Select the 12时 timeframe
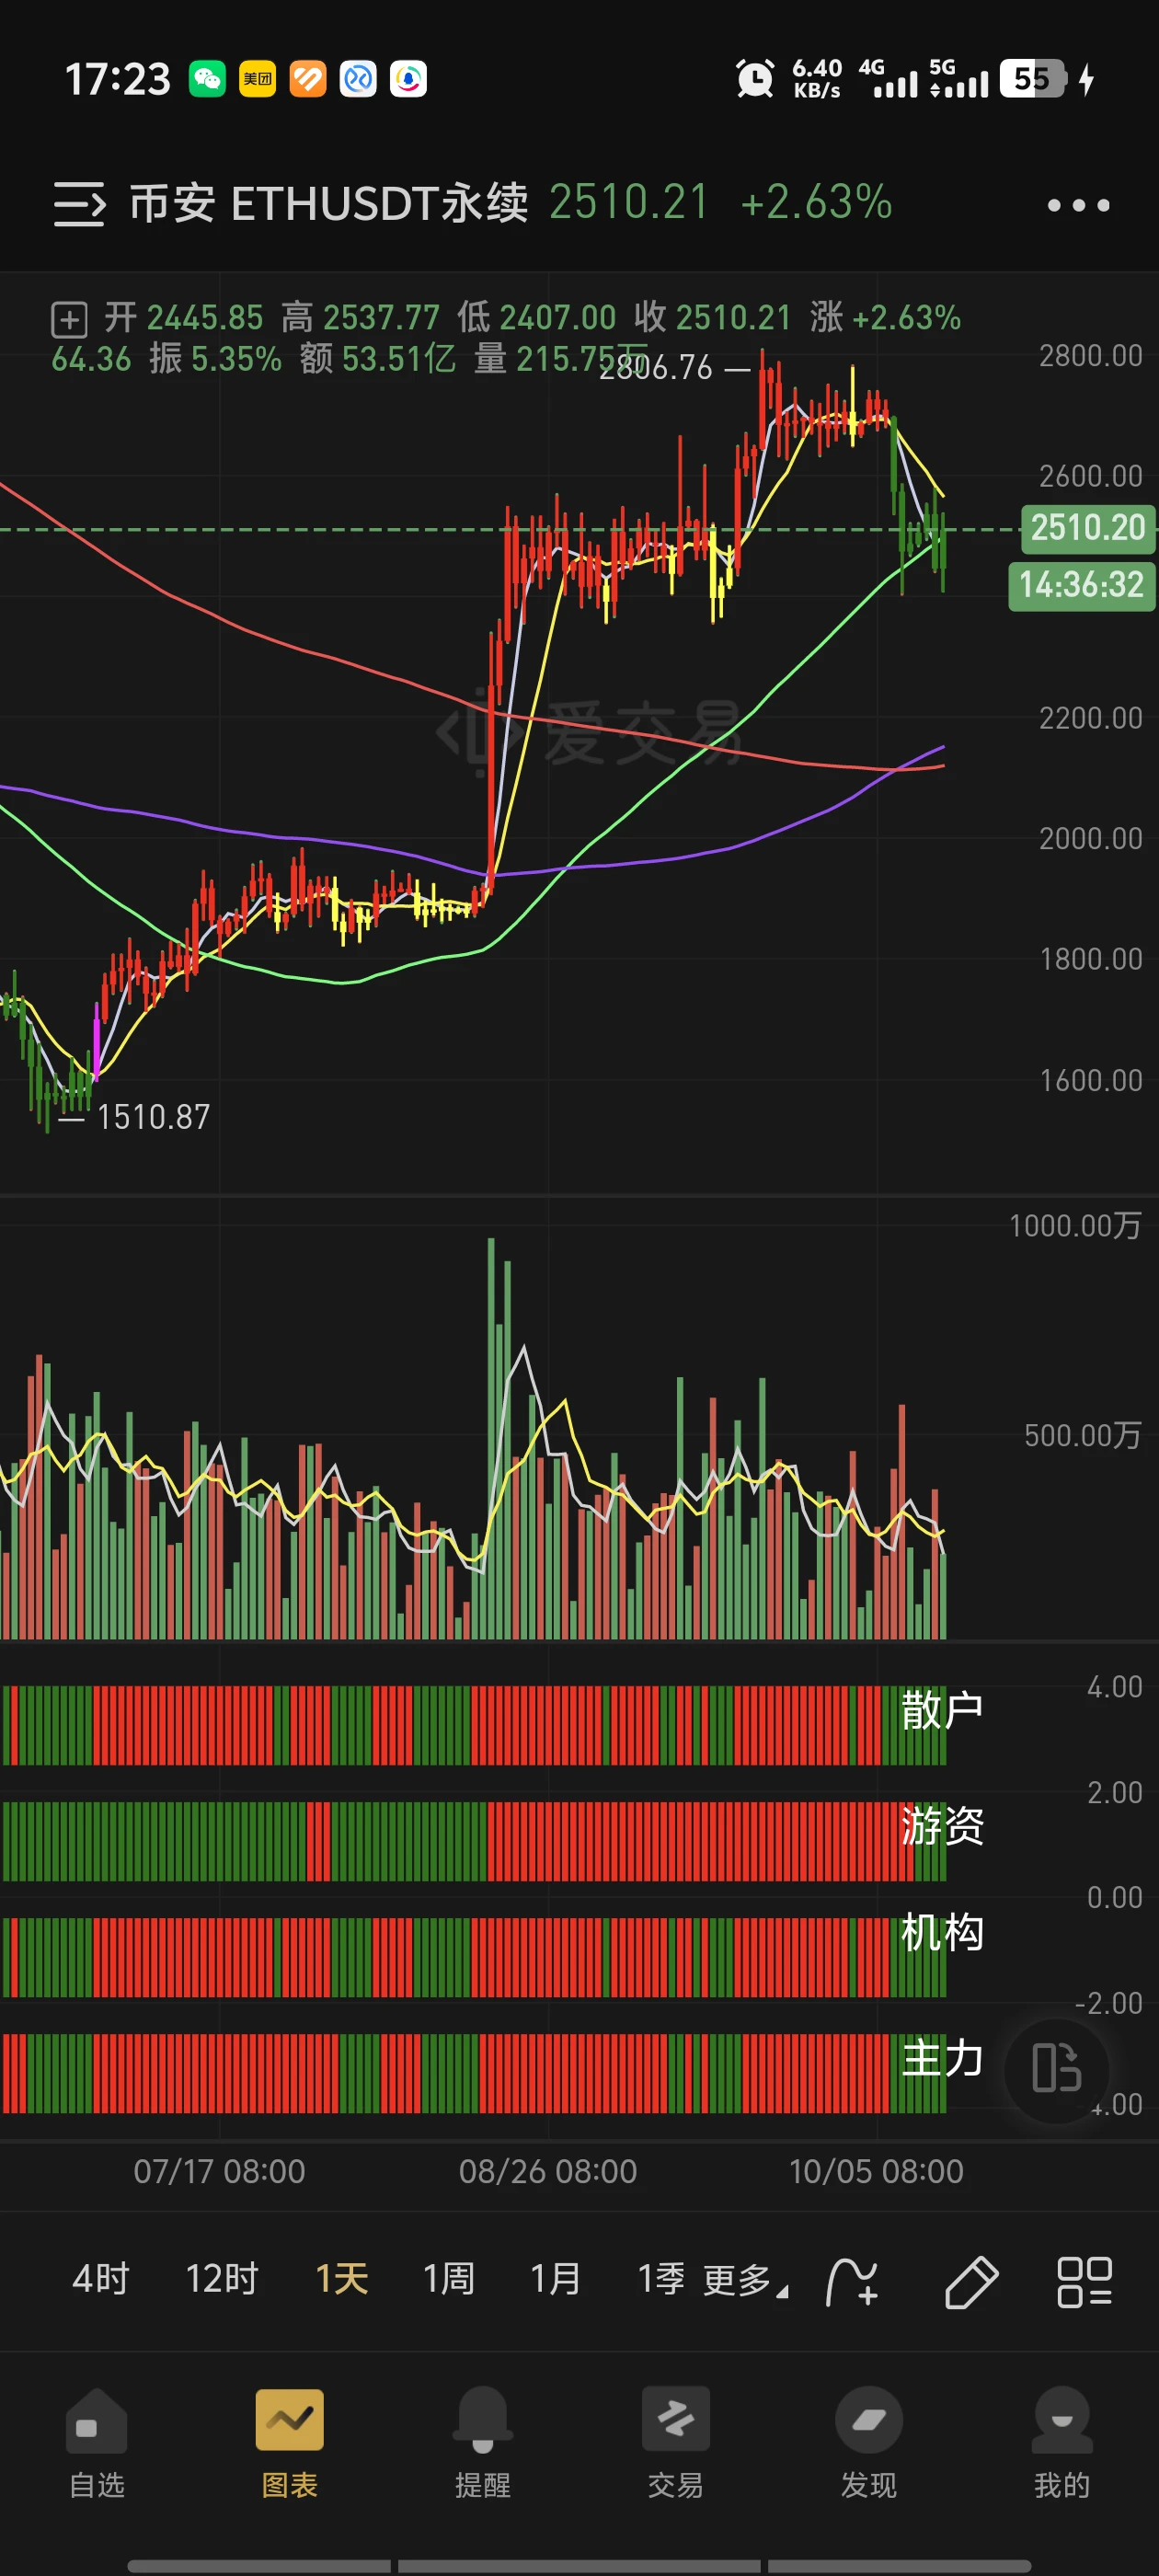The height and width of the screenshot is (2576, 1159). [222, 2279]
